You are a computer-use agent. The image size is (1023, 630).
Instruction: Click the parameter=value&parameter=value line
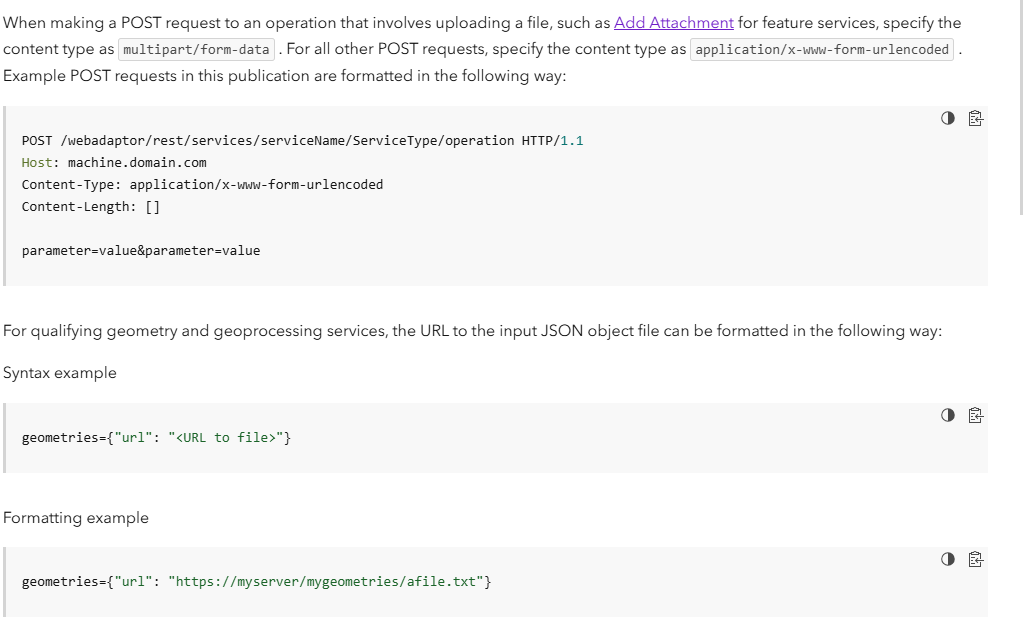pyautogui.click(x=140, y=250)
